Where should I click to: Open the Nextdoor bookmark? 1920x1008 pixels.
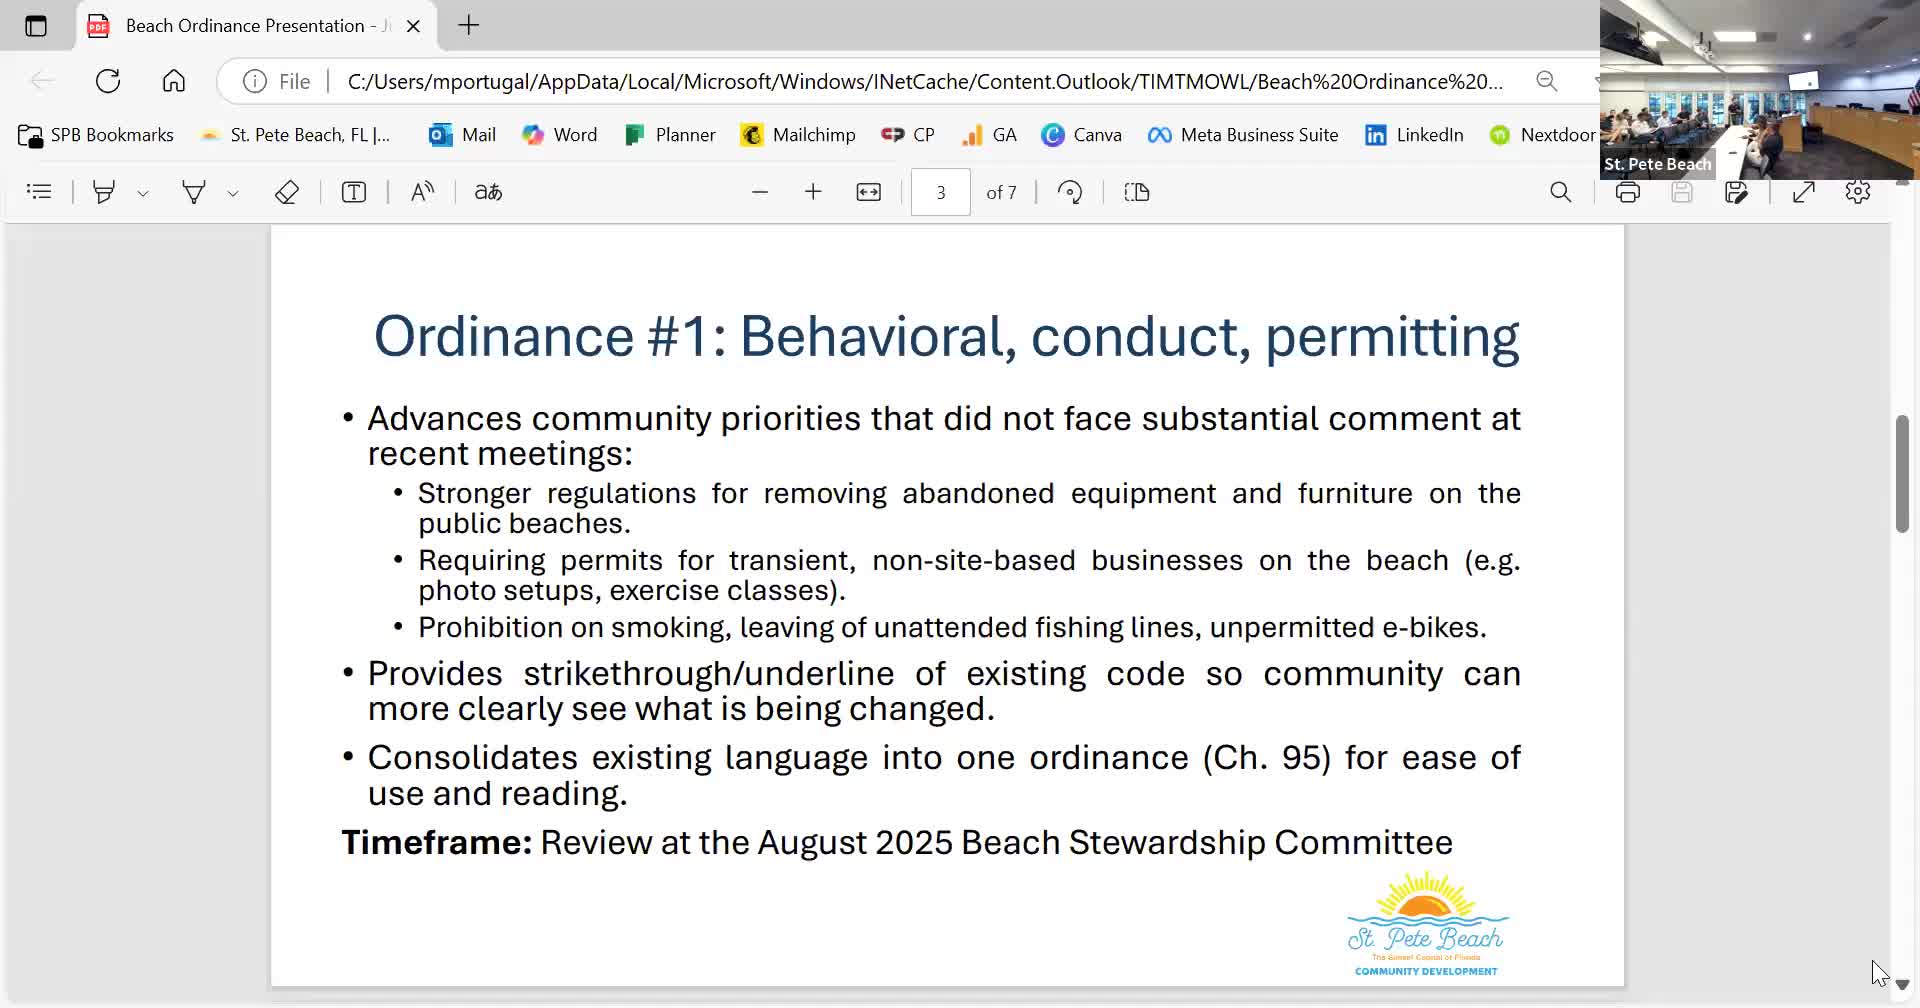[x=1543, y=135]
